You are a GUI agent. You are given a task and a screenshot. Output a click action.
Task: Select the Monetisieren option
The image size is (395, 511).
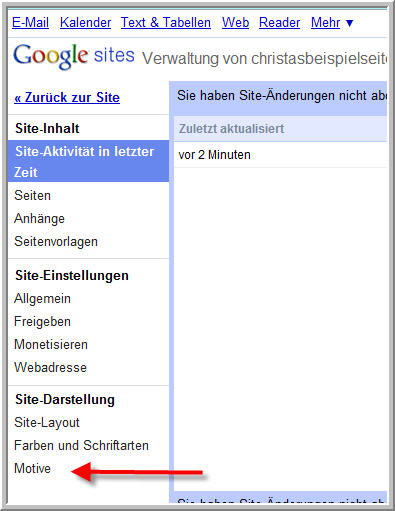[51, 345]
